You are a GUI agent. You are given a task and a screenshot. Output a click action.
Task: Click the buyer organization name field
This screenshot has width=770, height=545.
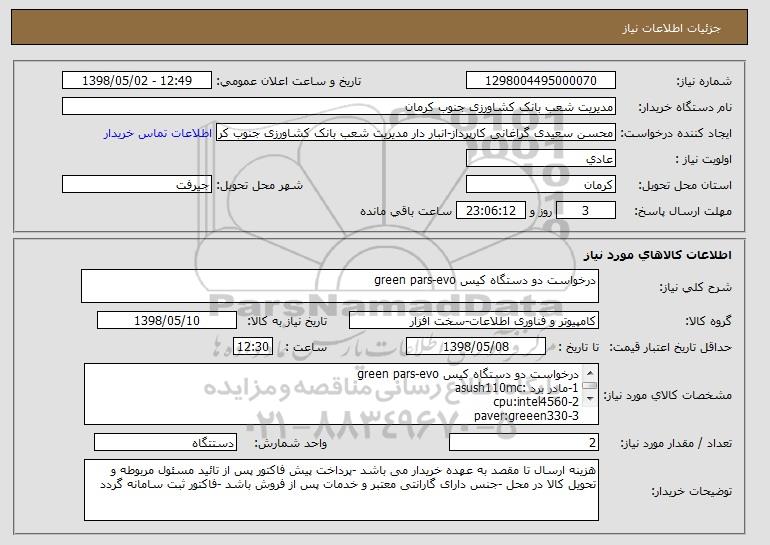coord(339,107)
